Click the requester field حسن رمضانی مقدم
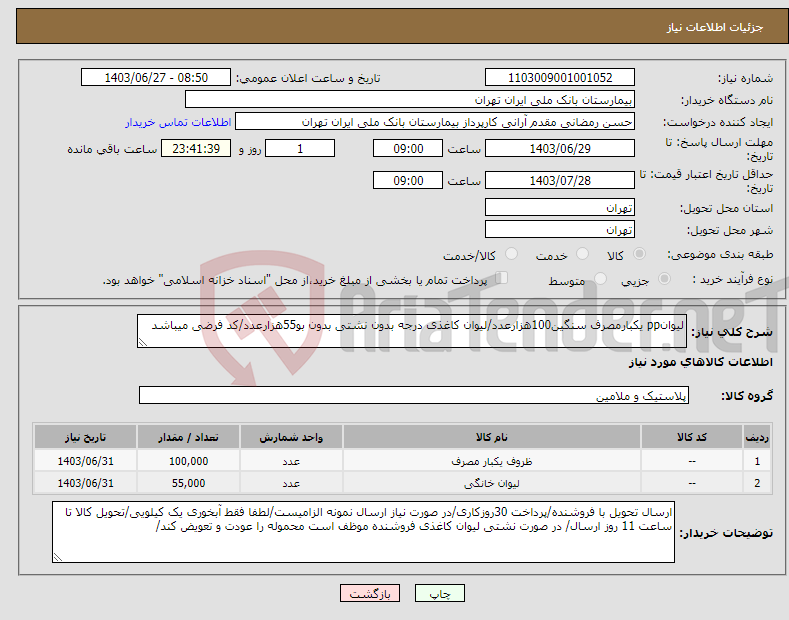Screen dimensions: 789x620 (435, 122)
